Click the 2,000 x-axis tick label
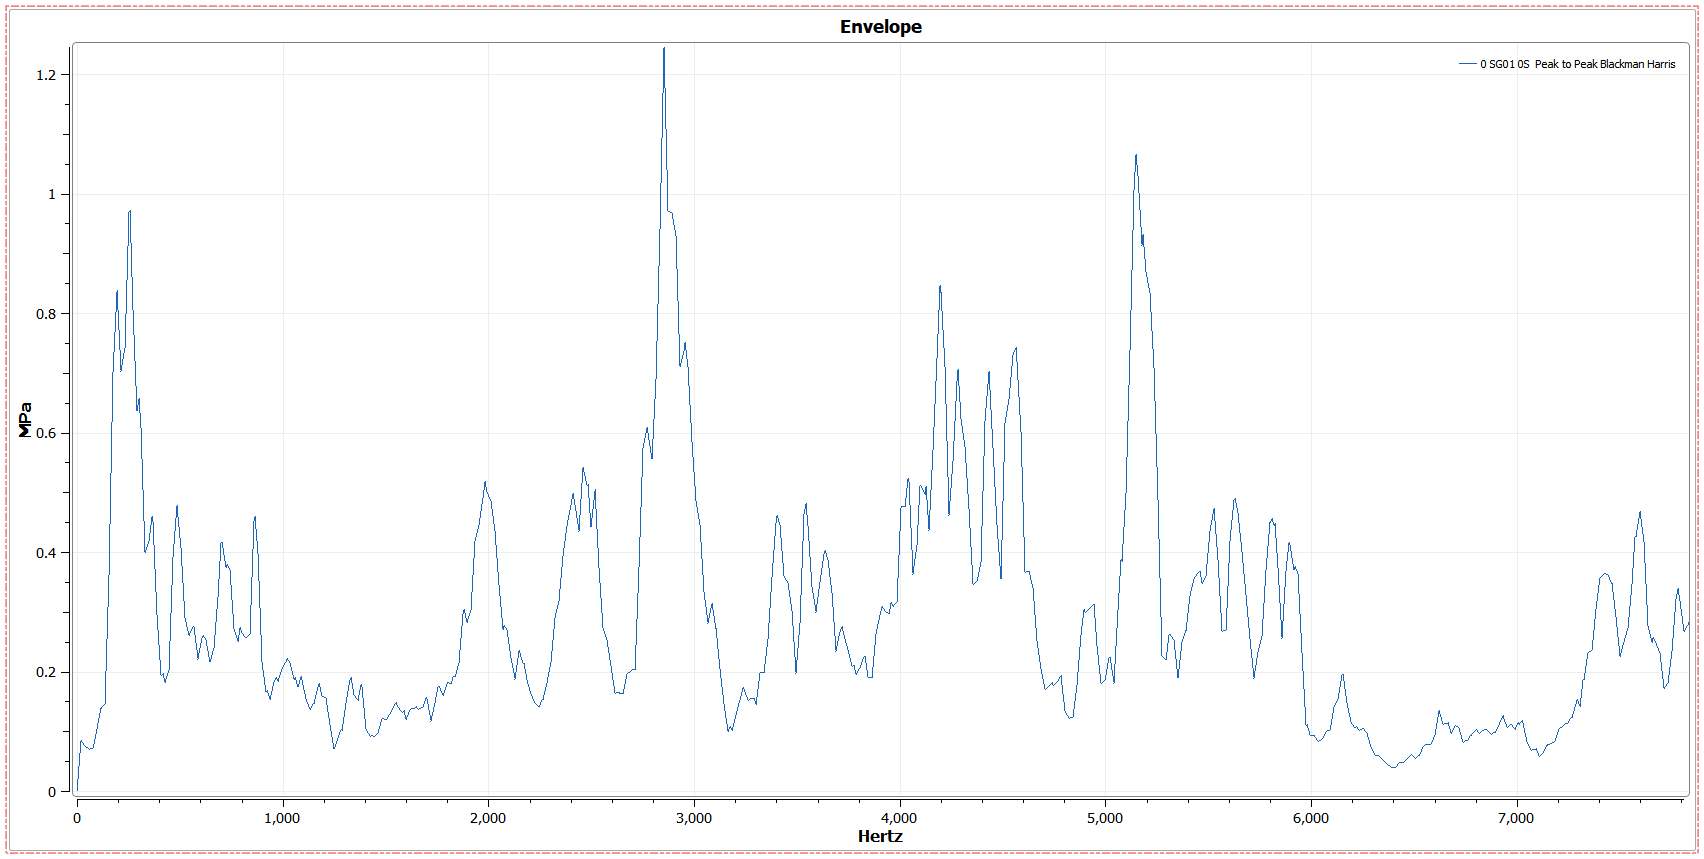 488,818
